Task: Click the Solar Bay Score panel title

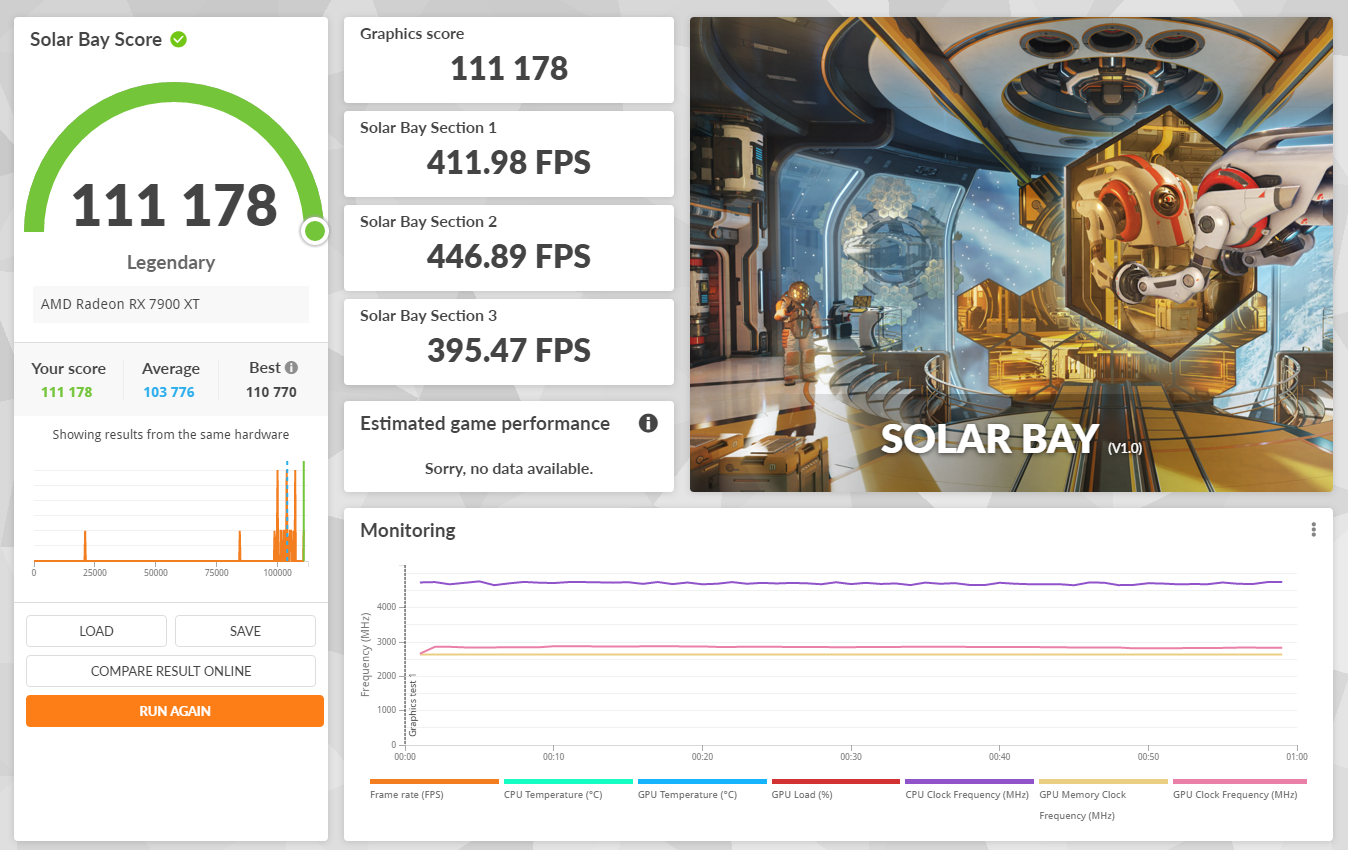Action: click(96, 40)
